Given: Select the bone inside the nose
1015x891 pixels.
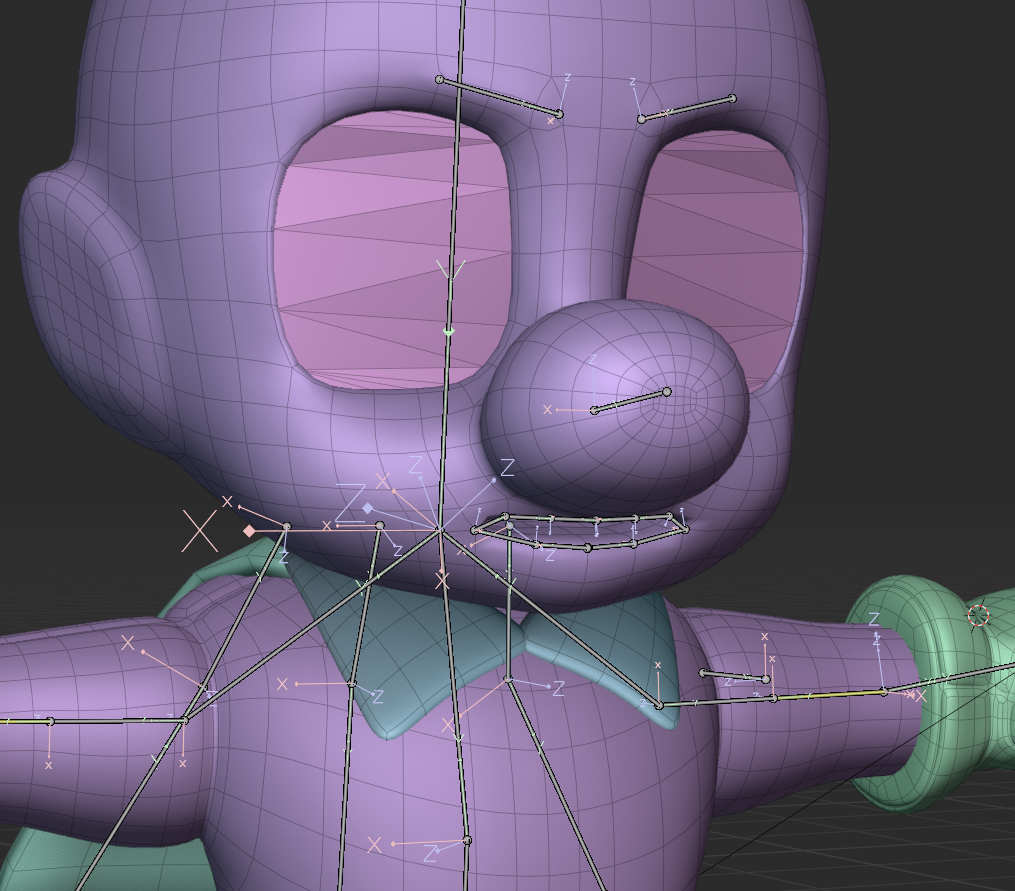Looking at the screenshot, I should 631,401.
